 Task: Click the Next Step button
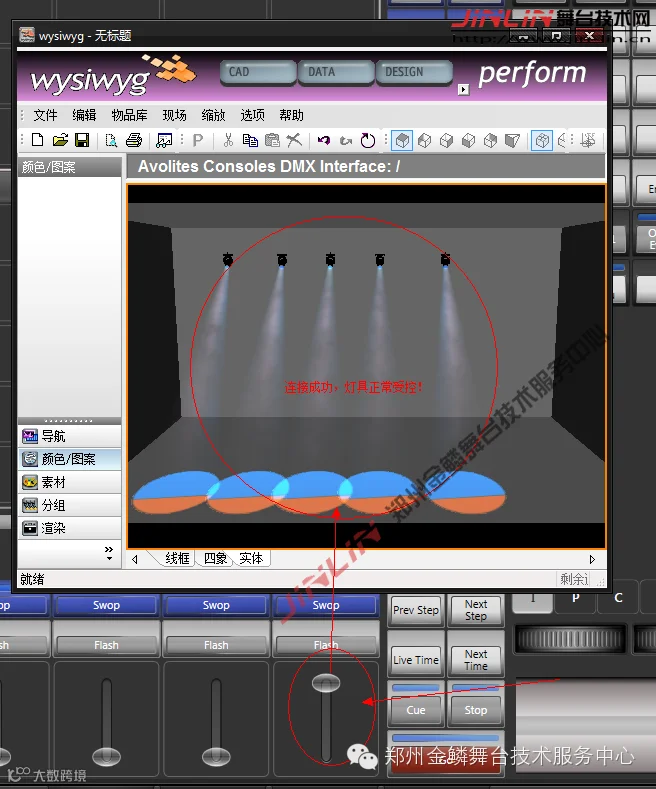pos(475,610)
